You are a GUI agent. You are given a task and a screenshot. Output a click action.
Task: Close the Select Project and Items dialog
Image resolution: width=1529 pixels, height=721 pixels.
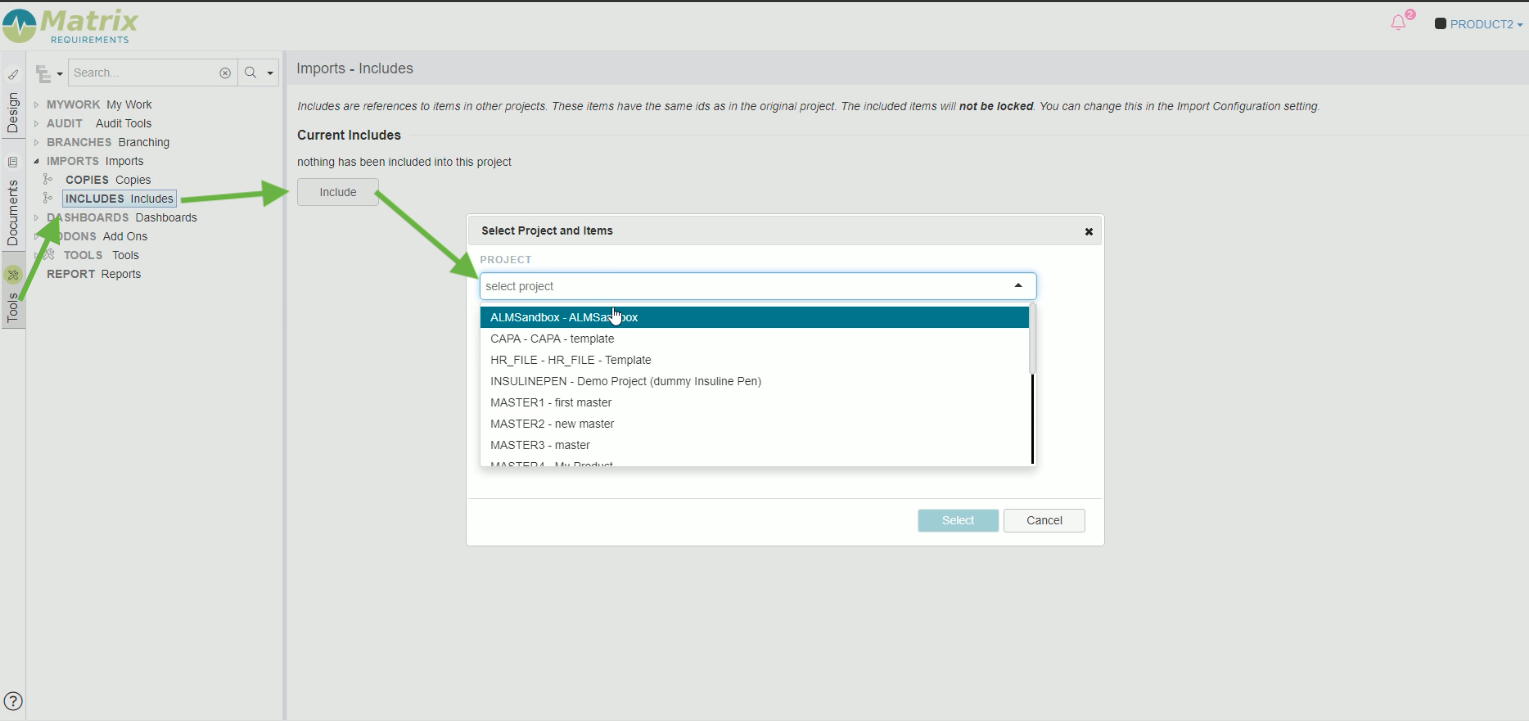[1088, 231]
